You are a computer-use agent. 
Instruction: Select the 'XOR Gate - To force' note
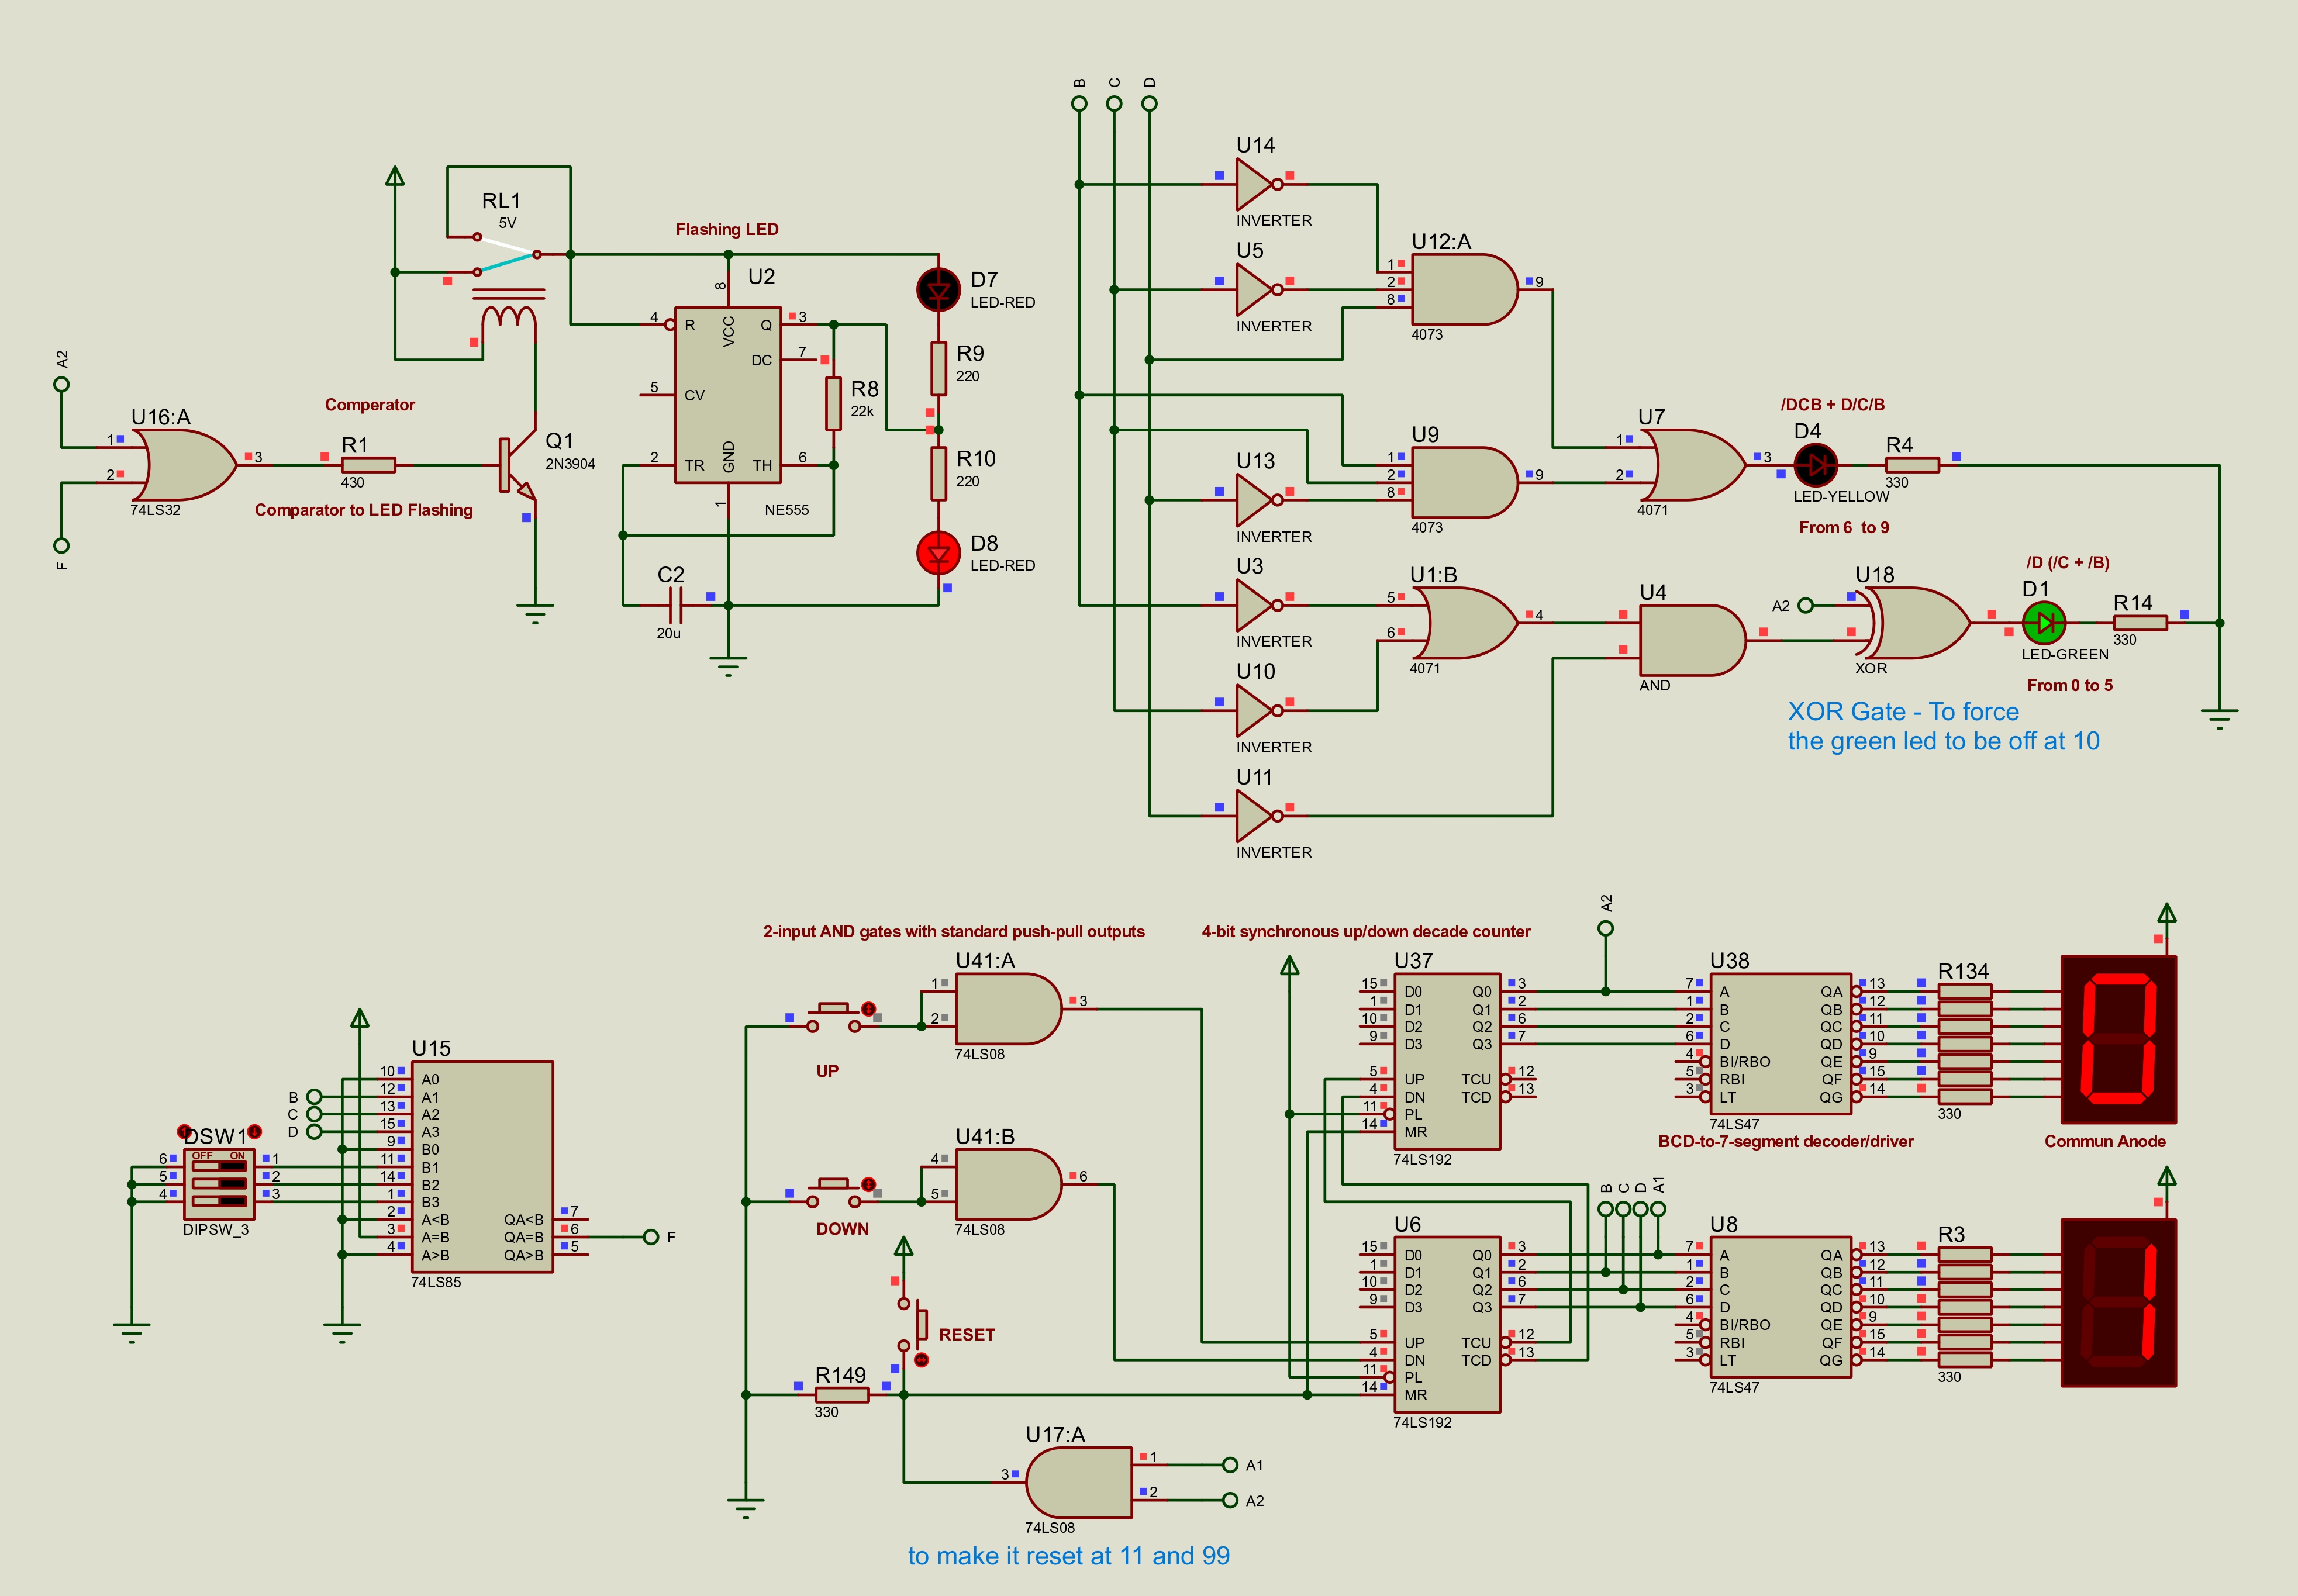click(x=1903, y=711)
